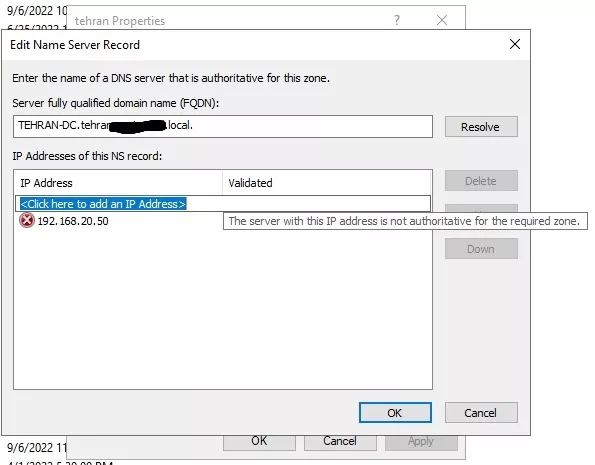Click the Down button
Screen dimensions: 595x465
click(481, 249)
